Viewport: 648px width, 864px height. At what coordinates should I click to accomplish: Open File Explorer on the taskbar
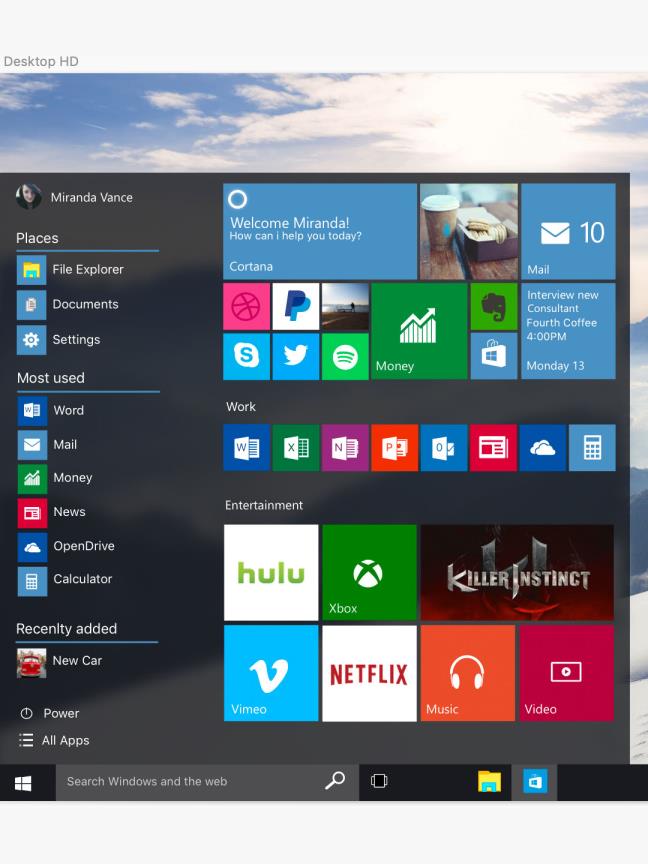(x=489, y=781)
